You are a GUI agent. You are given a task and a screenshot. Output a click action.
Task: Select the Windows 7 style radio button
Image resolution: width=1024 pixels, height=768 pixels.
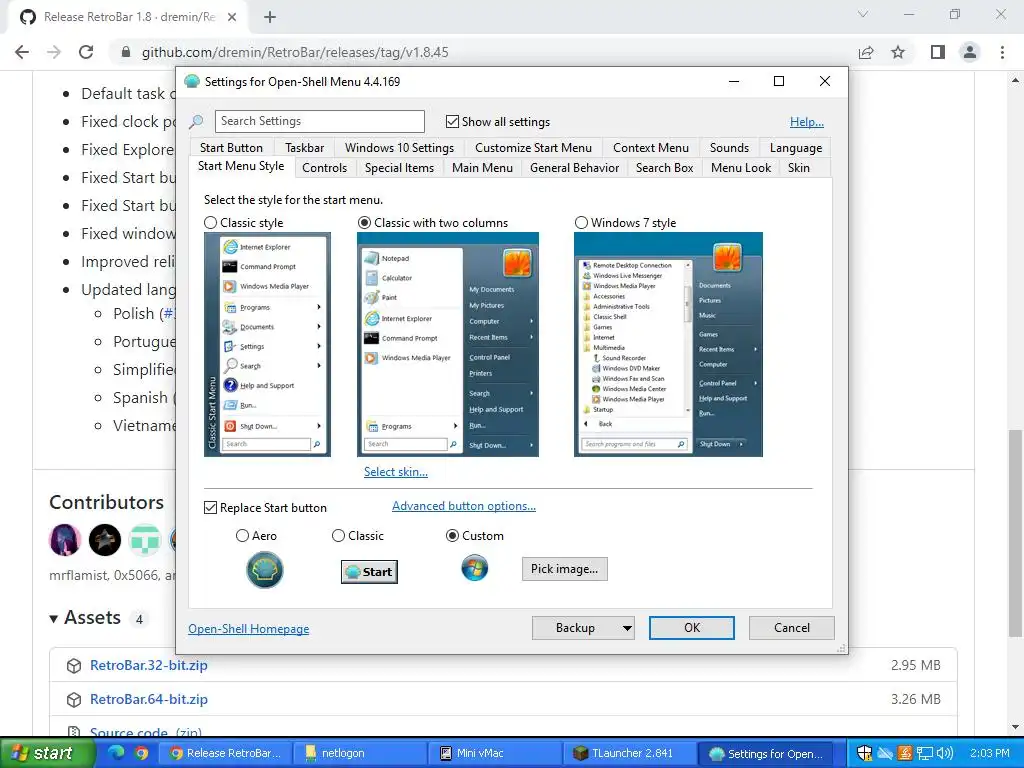(x=581, y=223)
